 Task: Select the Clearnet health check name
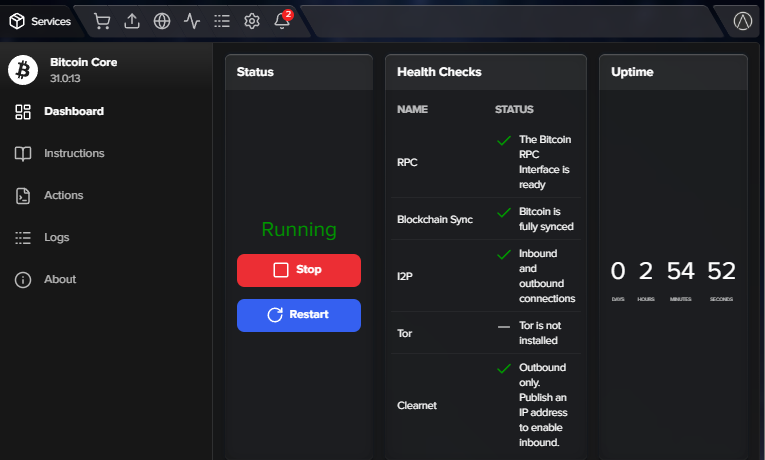417,405
